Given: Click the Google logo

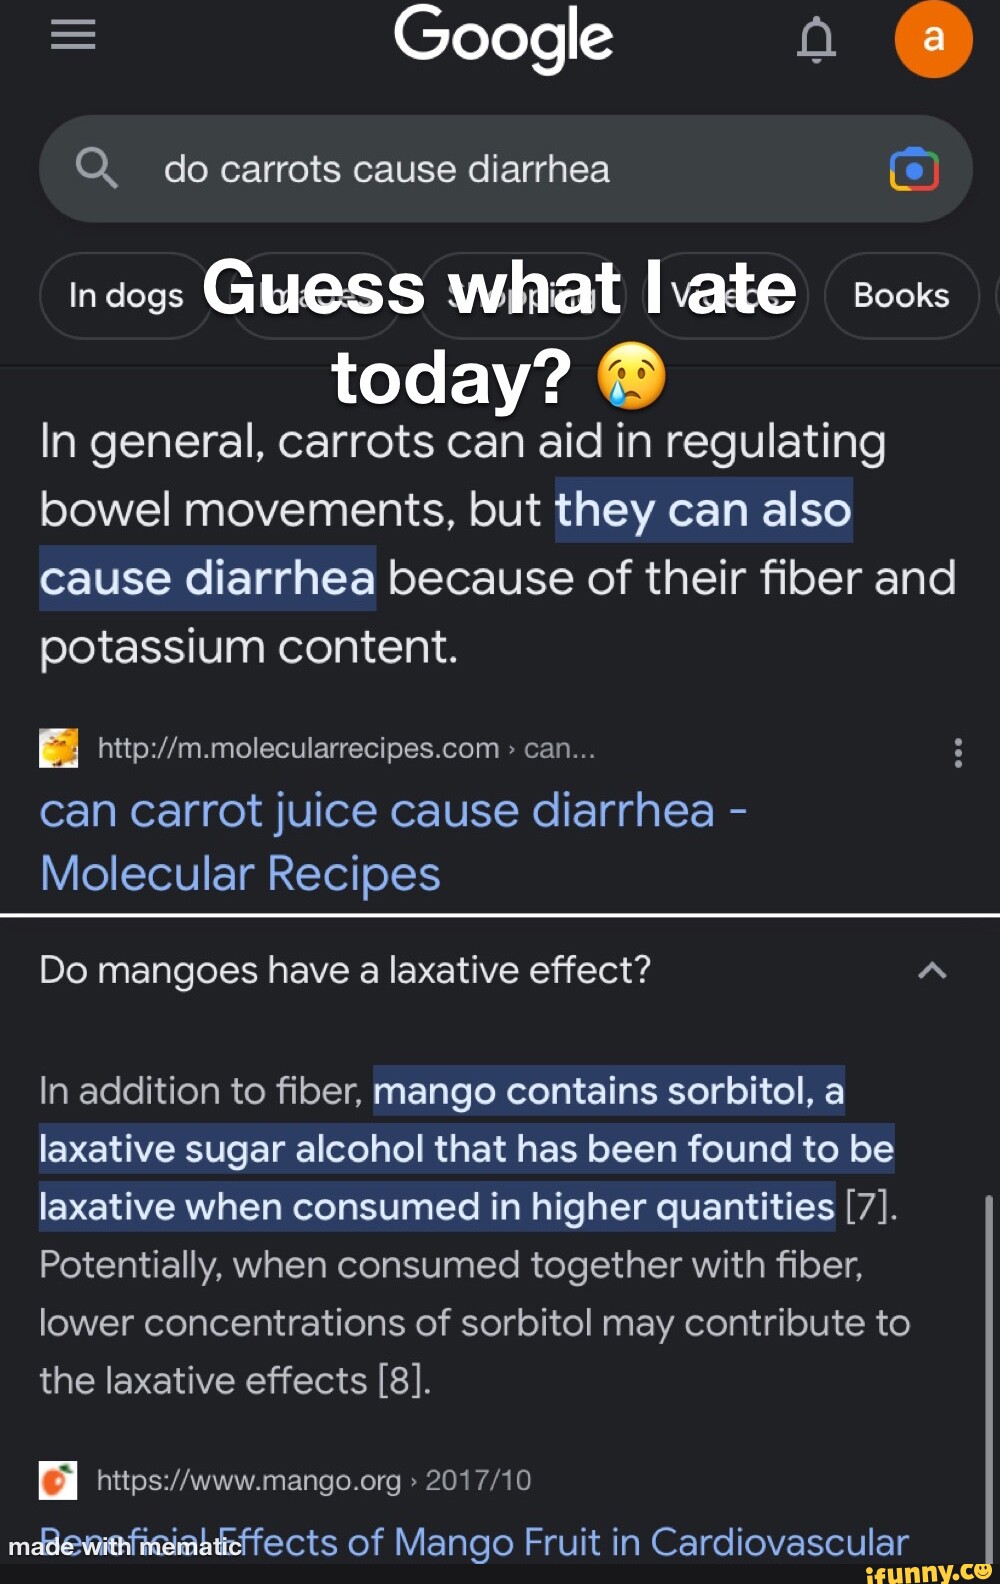Looking at the screenshot, I should click(503, 38).
